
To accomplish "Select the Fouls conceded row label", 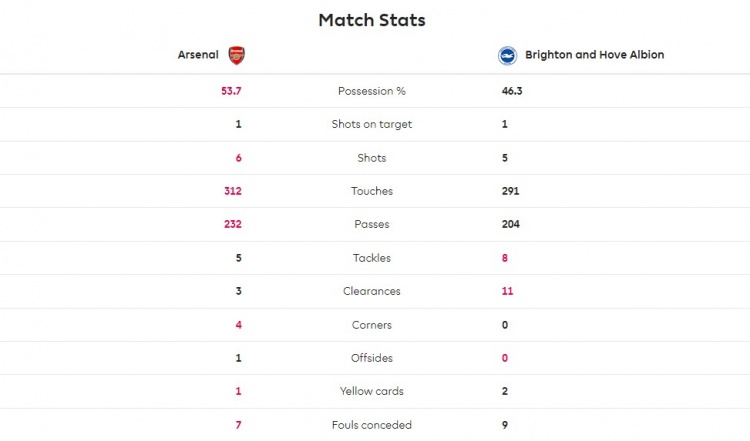I will coord(372,425).
